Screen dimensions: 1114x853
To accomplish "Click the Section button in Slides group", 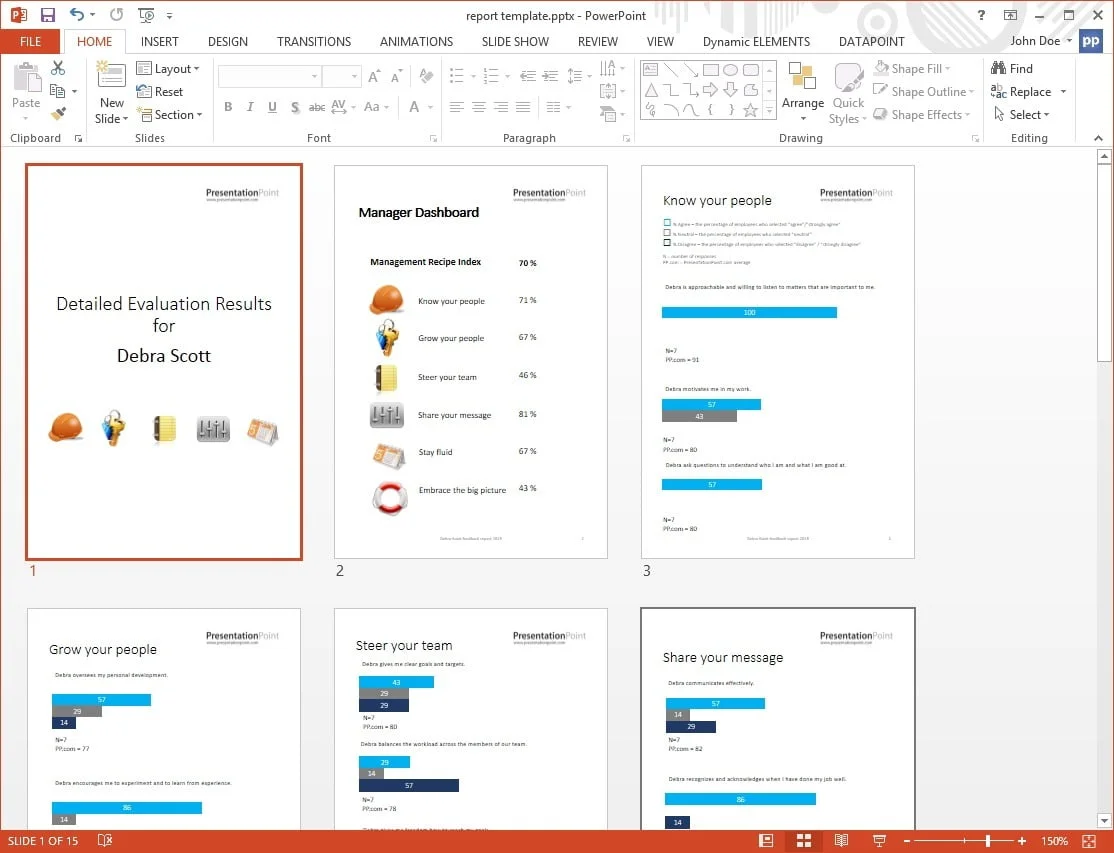I will click(x=170, y=114).
